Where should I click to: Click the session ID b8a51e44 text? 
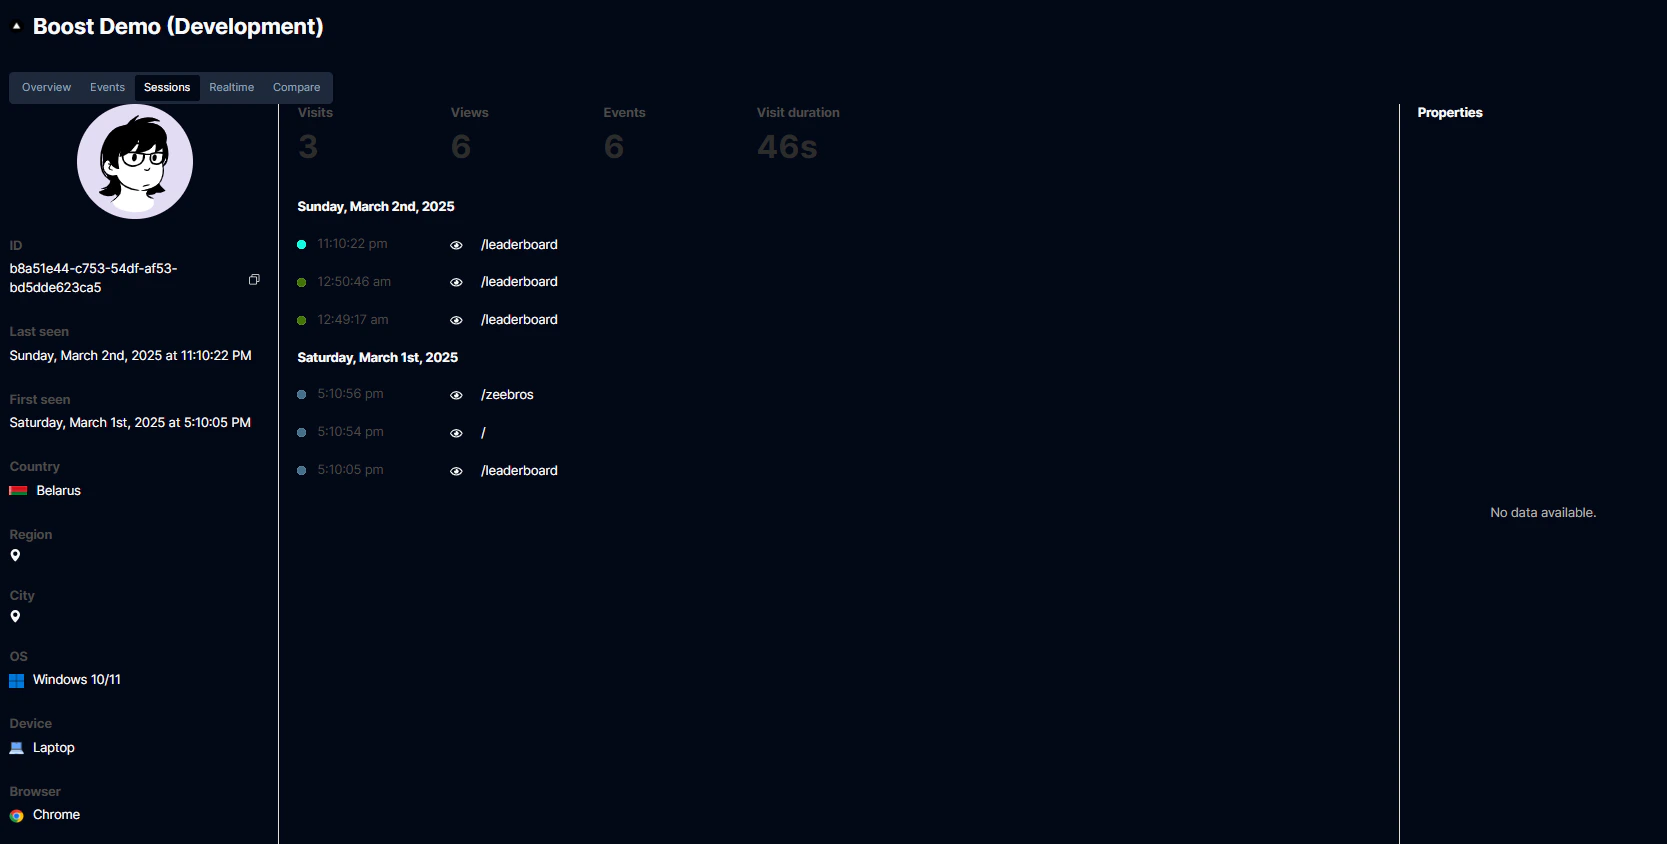pos(93,278)
